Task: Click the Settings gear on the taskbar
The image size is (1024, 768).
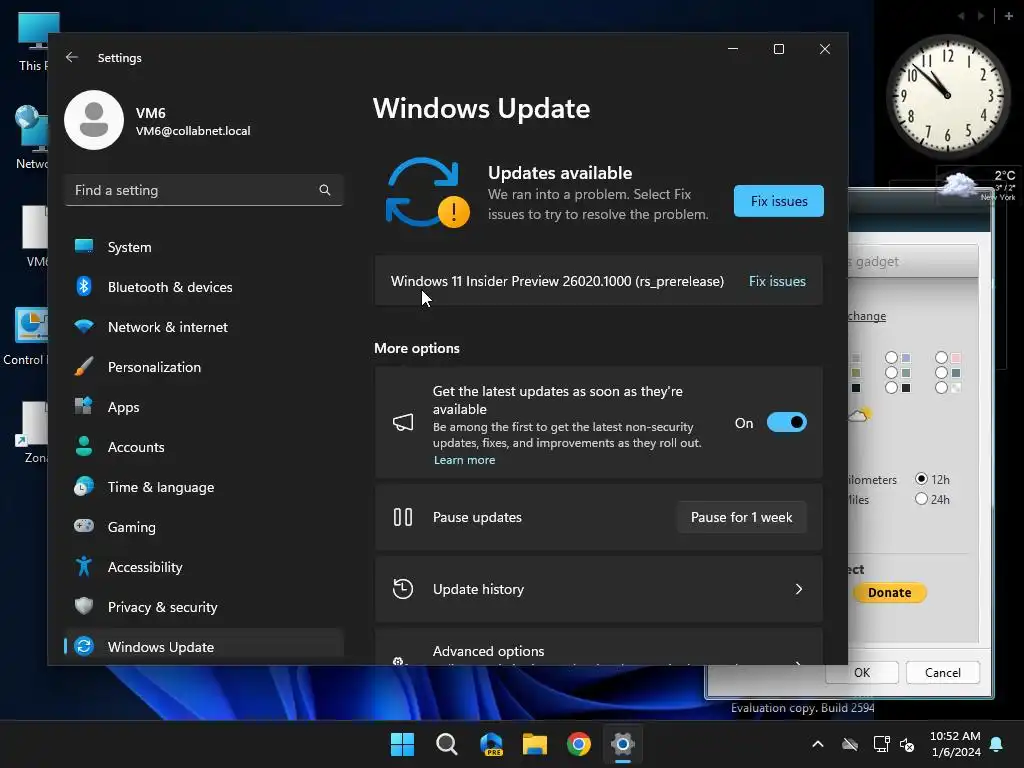Action: (623, 744)
